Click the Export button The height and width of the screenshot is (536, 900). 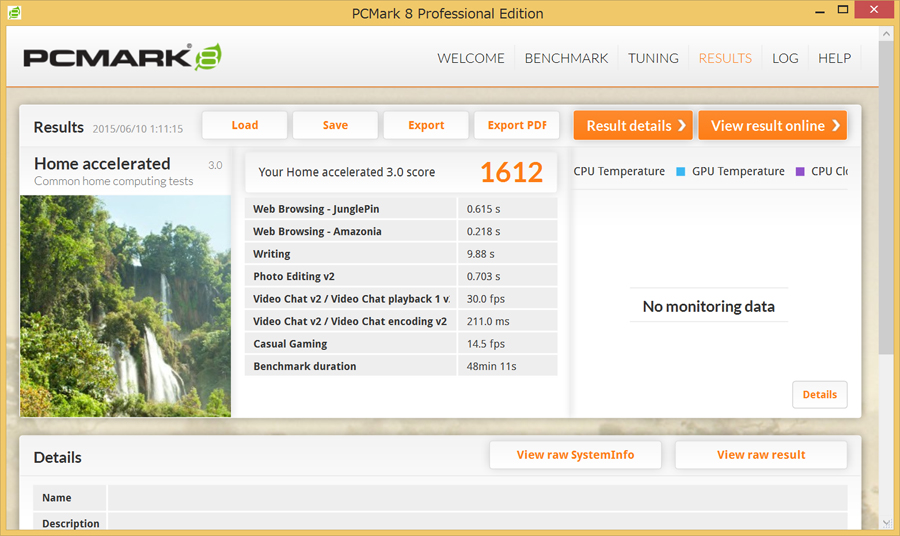click(426, 125)
